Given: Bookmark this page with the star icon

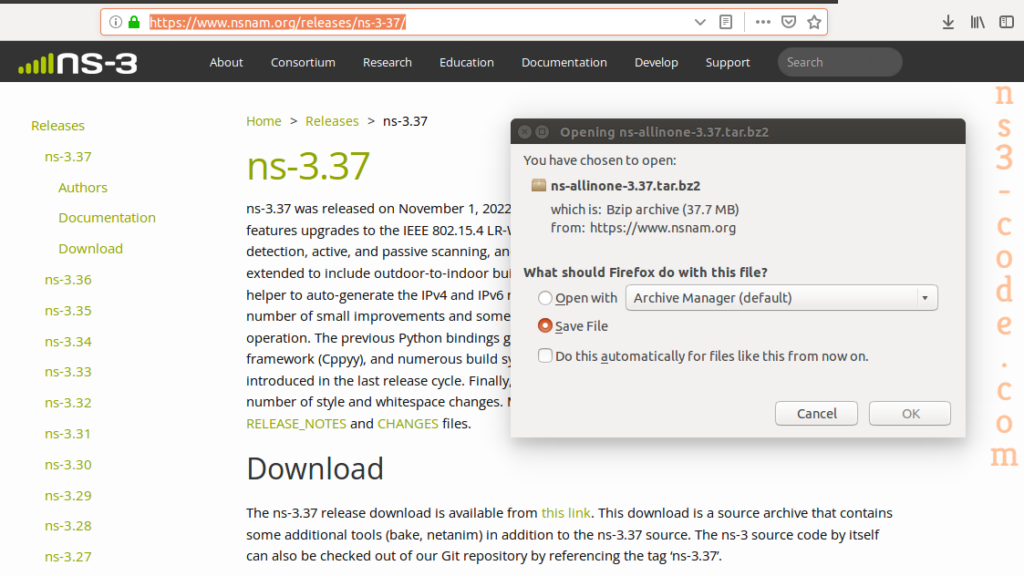Looking at the screenshot, I should (x=814, y=22).
